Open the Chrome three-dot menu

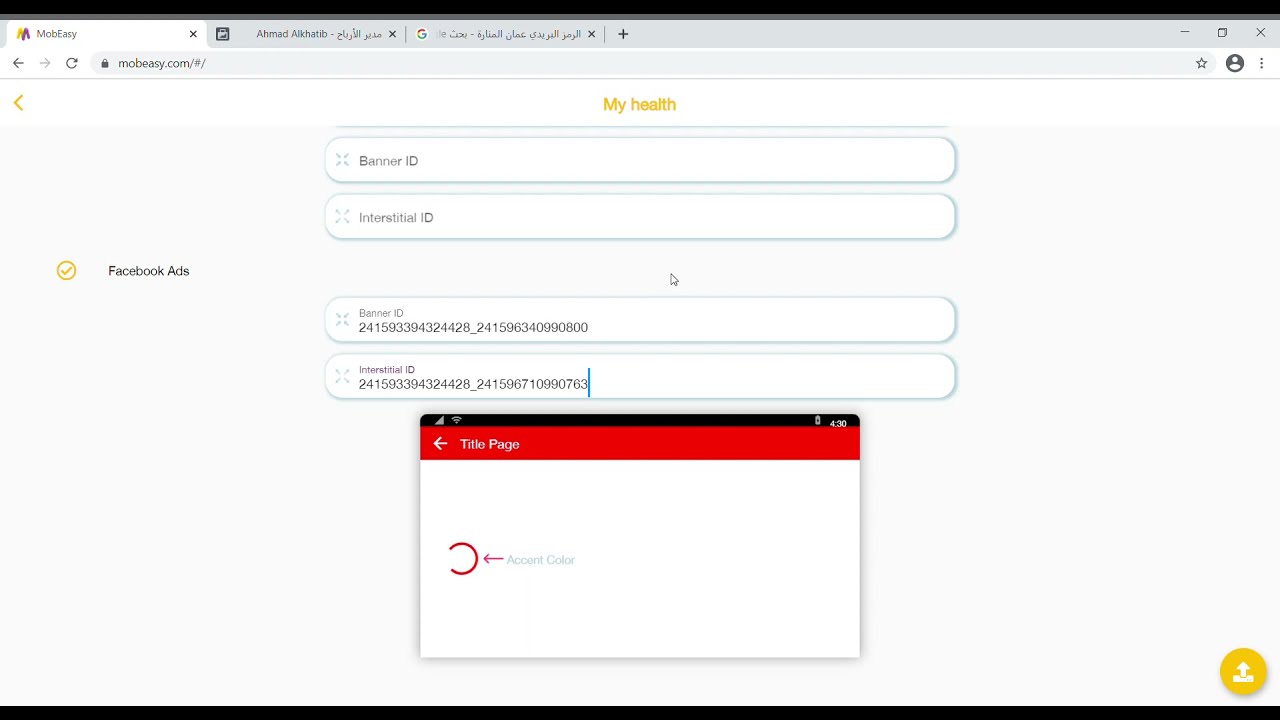click(1262, 63)
